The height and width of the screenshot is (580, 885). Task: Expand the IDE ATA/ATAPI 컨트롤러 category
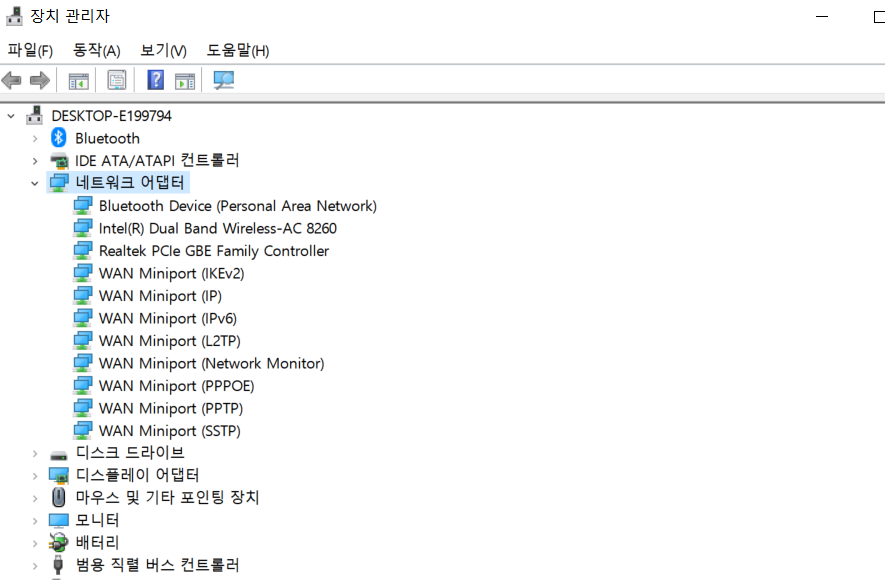[35, 161]
